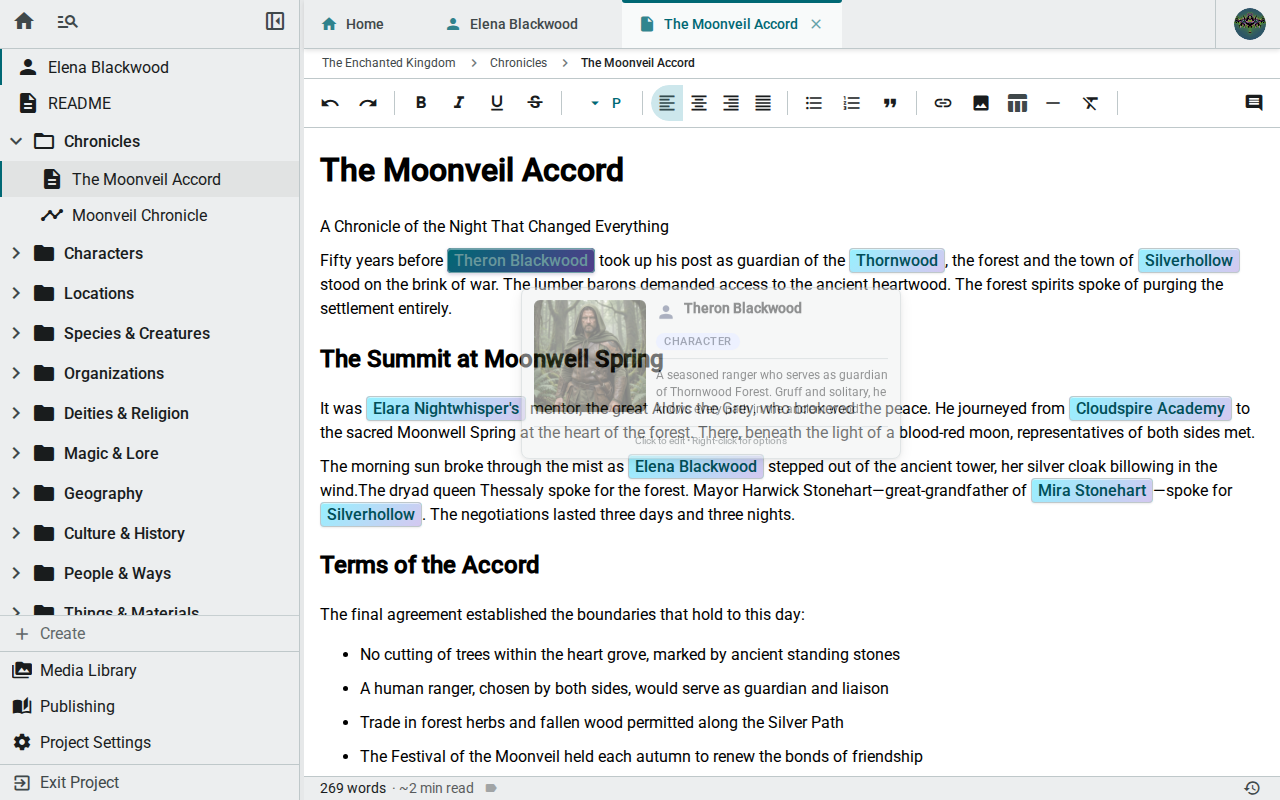Toggle underline formatting
Viewport: 1280px width, 800px height.
click(x=497, y=103)
